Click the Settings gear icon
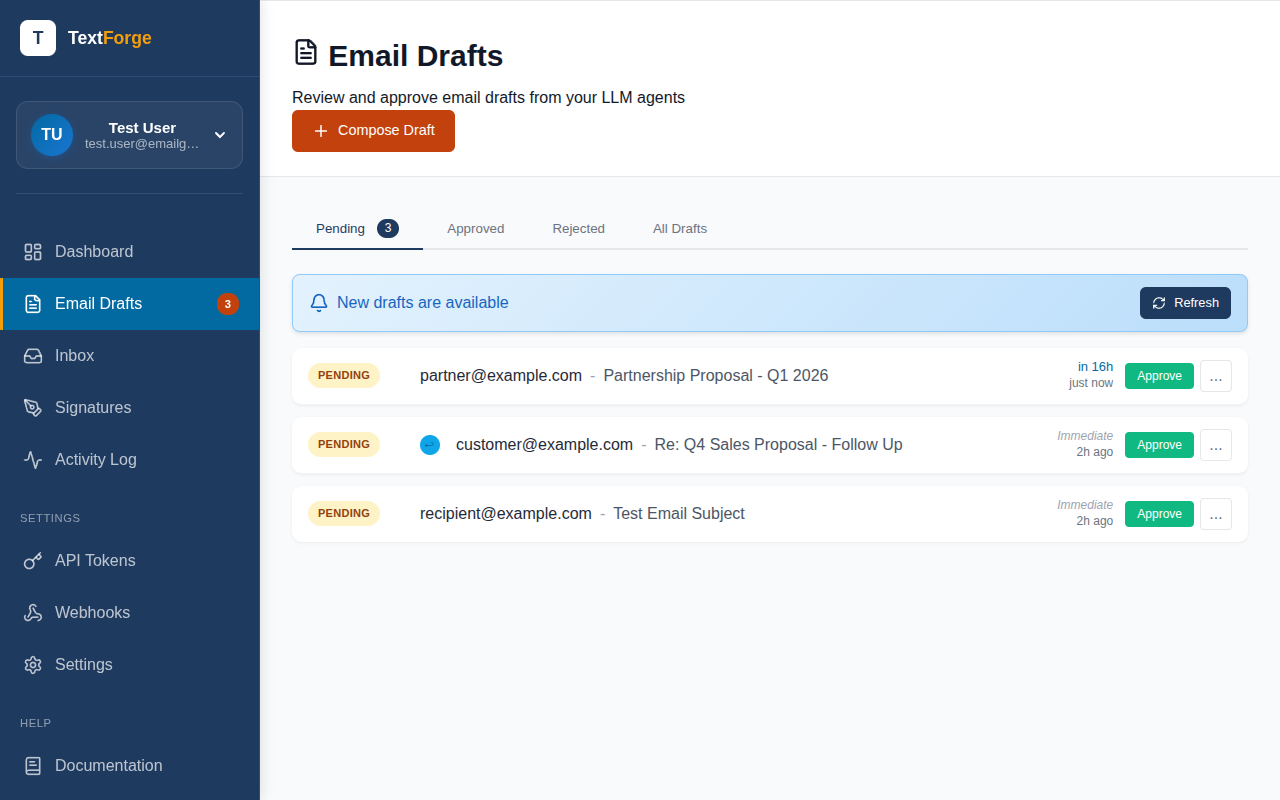 (33, 665)
